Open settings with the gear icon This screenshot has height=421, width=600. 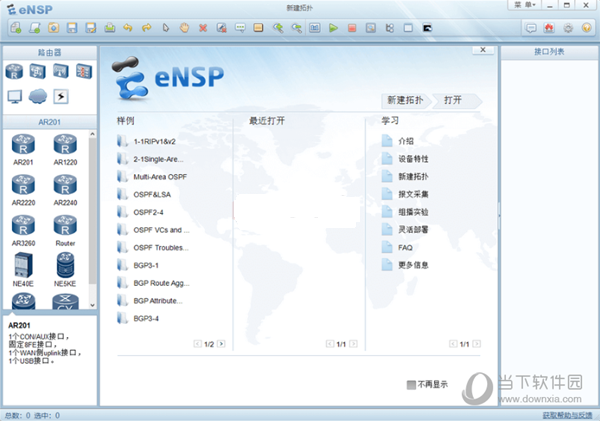[568, 28]
